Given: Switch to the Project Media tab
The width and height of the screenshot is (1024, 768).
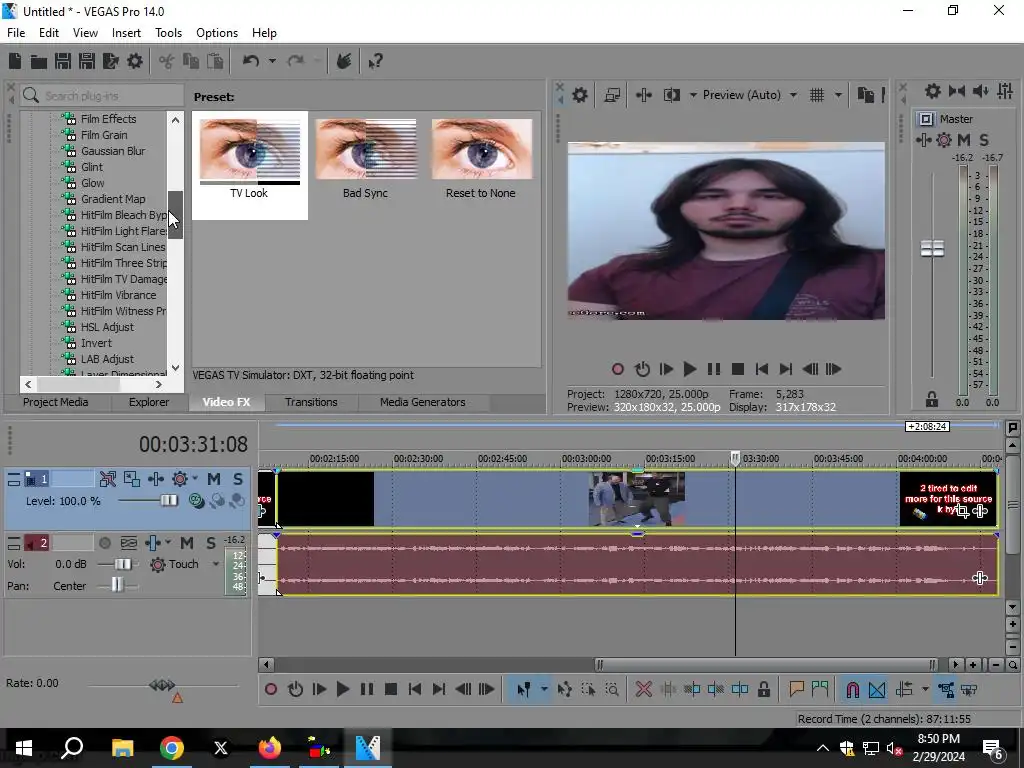Looking at the screenshot, I should [56, 402].
